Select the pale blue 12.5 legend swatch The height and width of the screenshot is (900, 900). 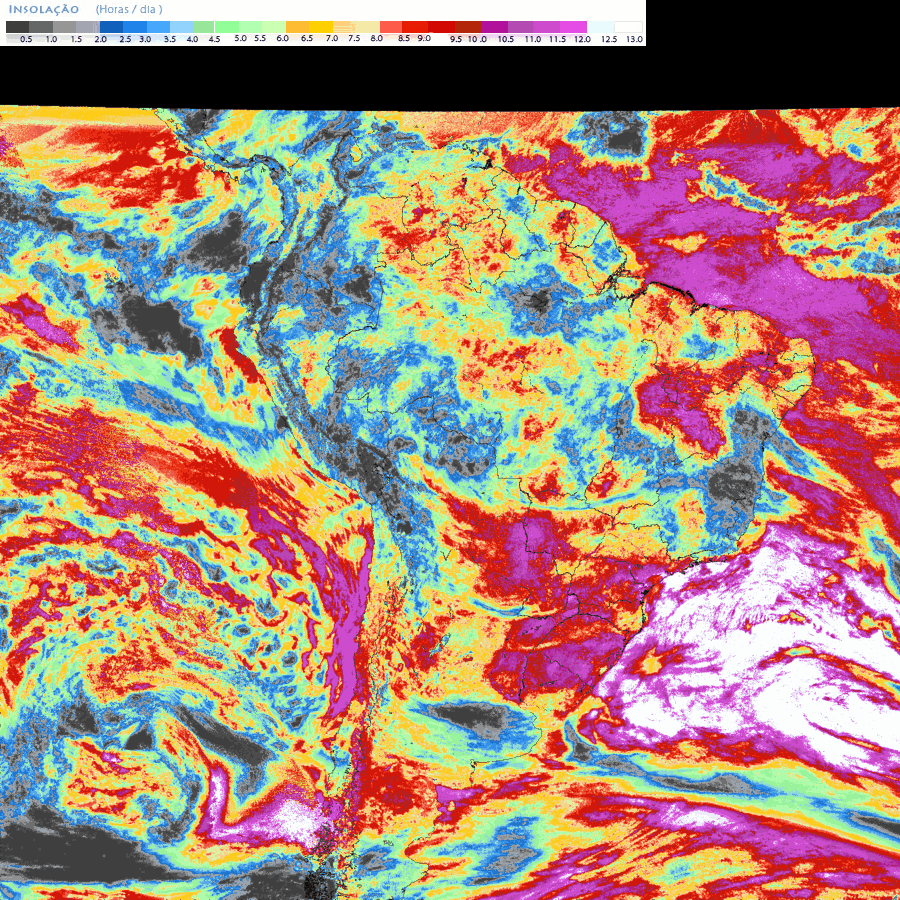click(x=600, y=27)
